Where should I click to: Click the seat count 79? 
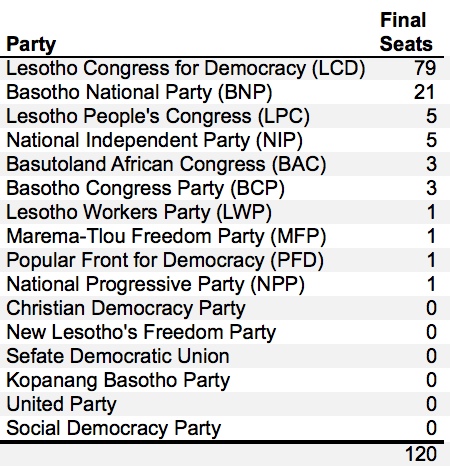tap(425, 68)
